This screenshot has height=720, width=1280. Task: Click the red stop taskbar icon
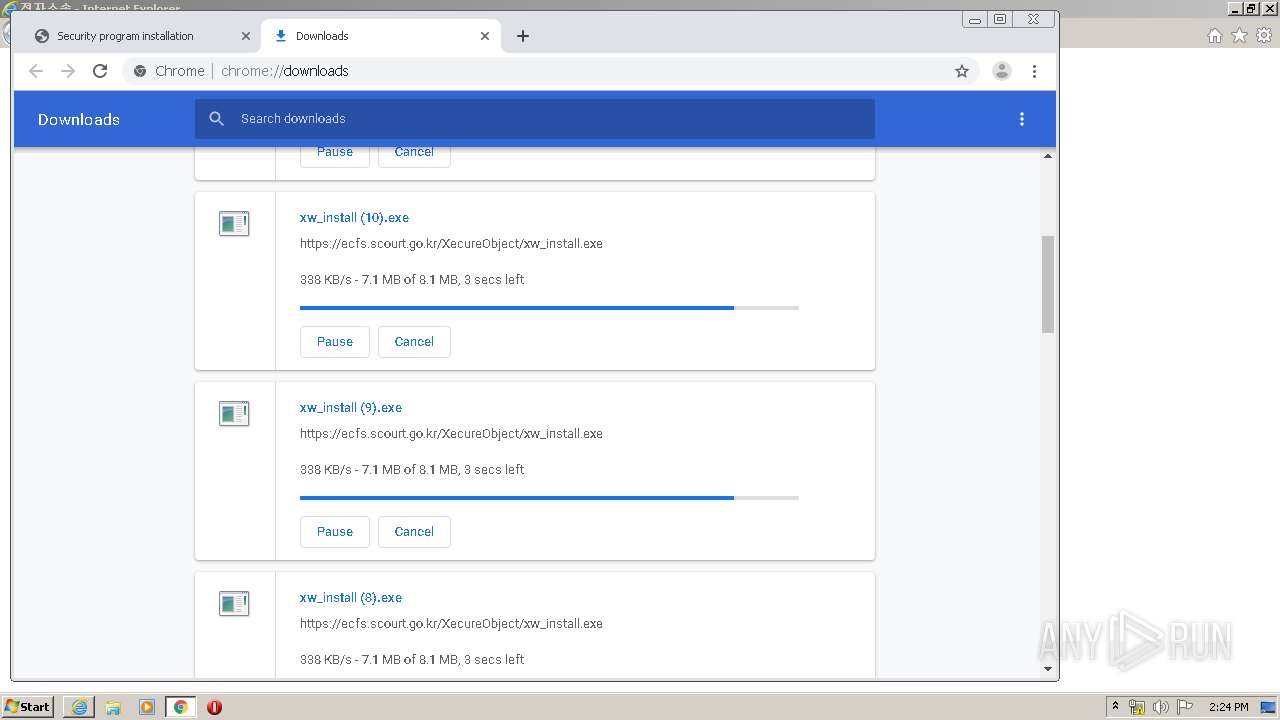pyautogui.click(x=214, y=707)
